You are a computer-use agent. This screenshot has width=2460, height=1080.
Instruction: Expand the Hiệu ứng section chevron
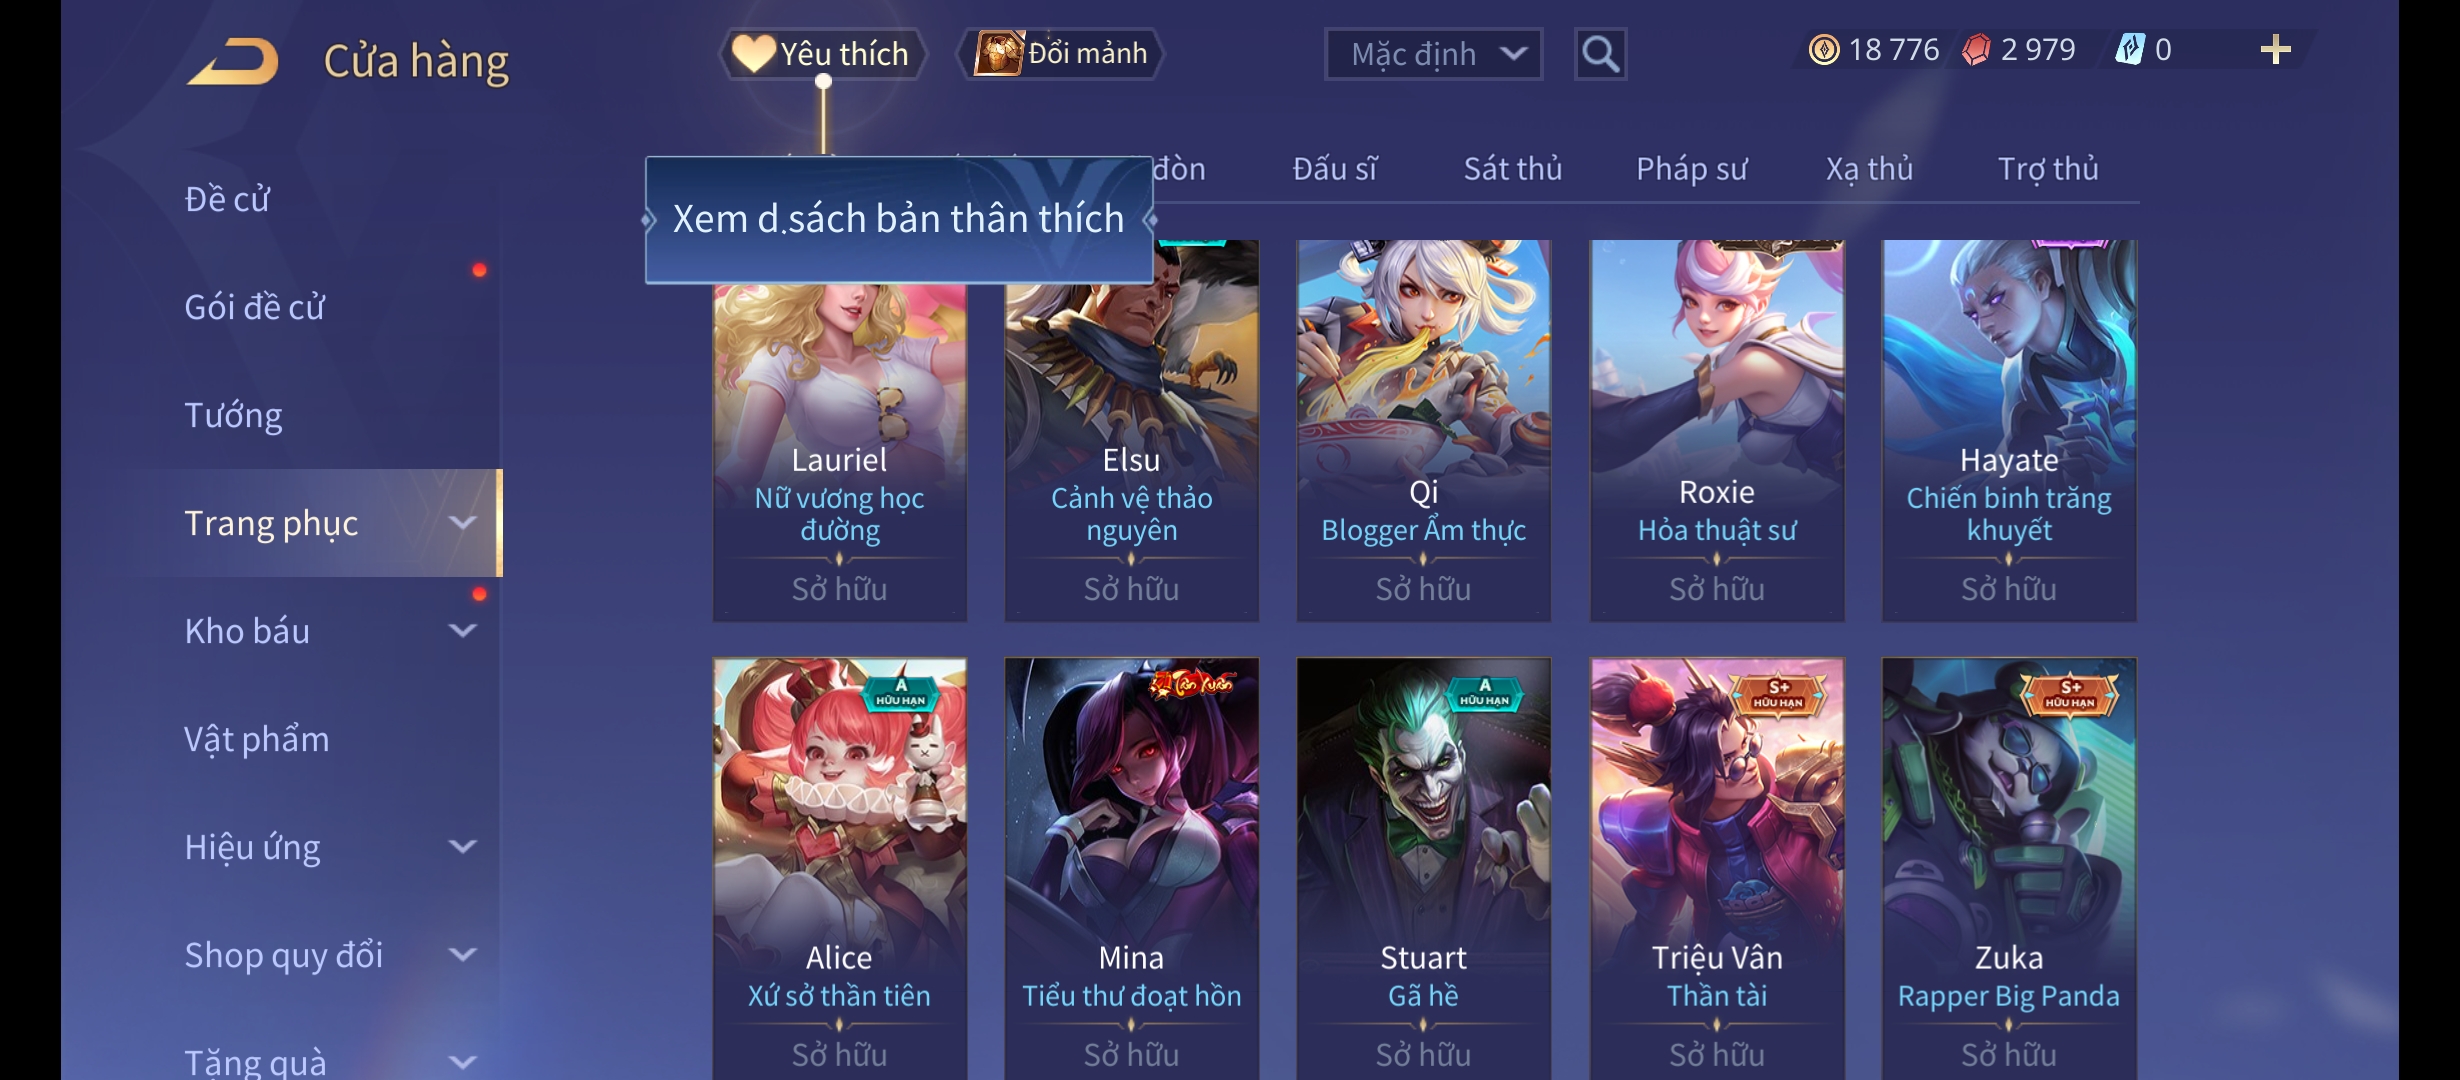[462, 847]
